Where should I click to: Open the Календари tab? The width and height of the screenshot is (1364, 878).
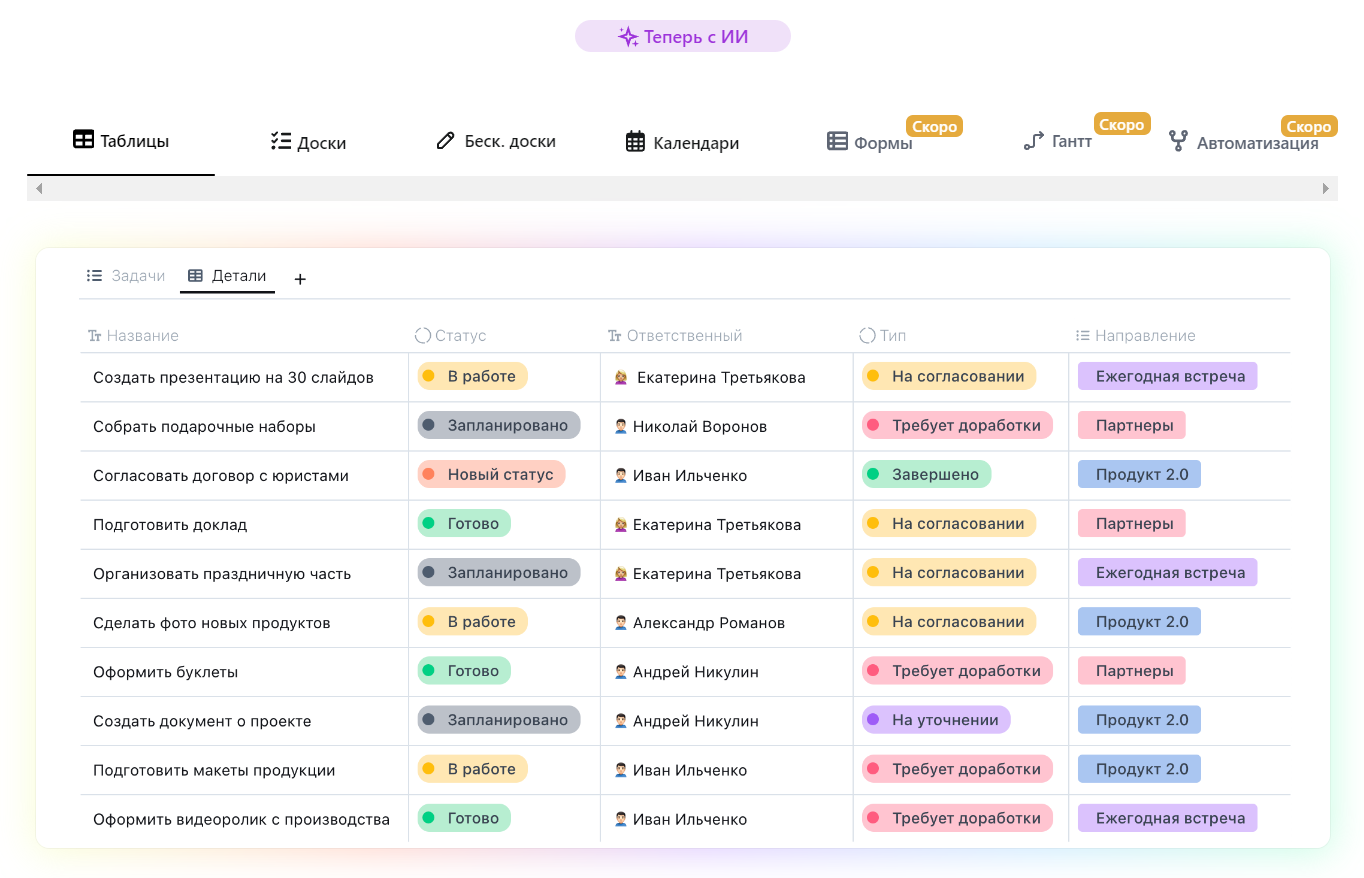[x=682, y=143]
